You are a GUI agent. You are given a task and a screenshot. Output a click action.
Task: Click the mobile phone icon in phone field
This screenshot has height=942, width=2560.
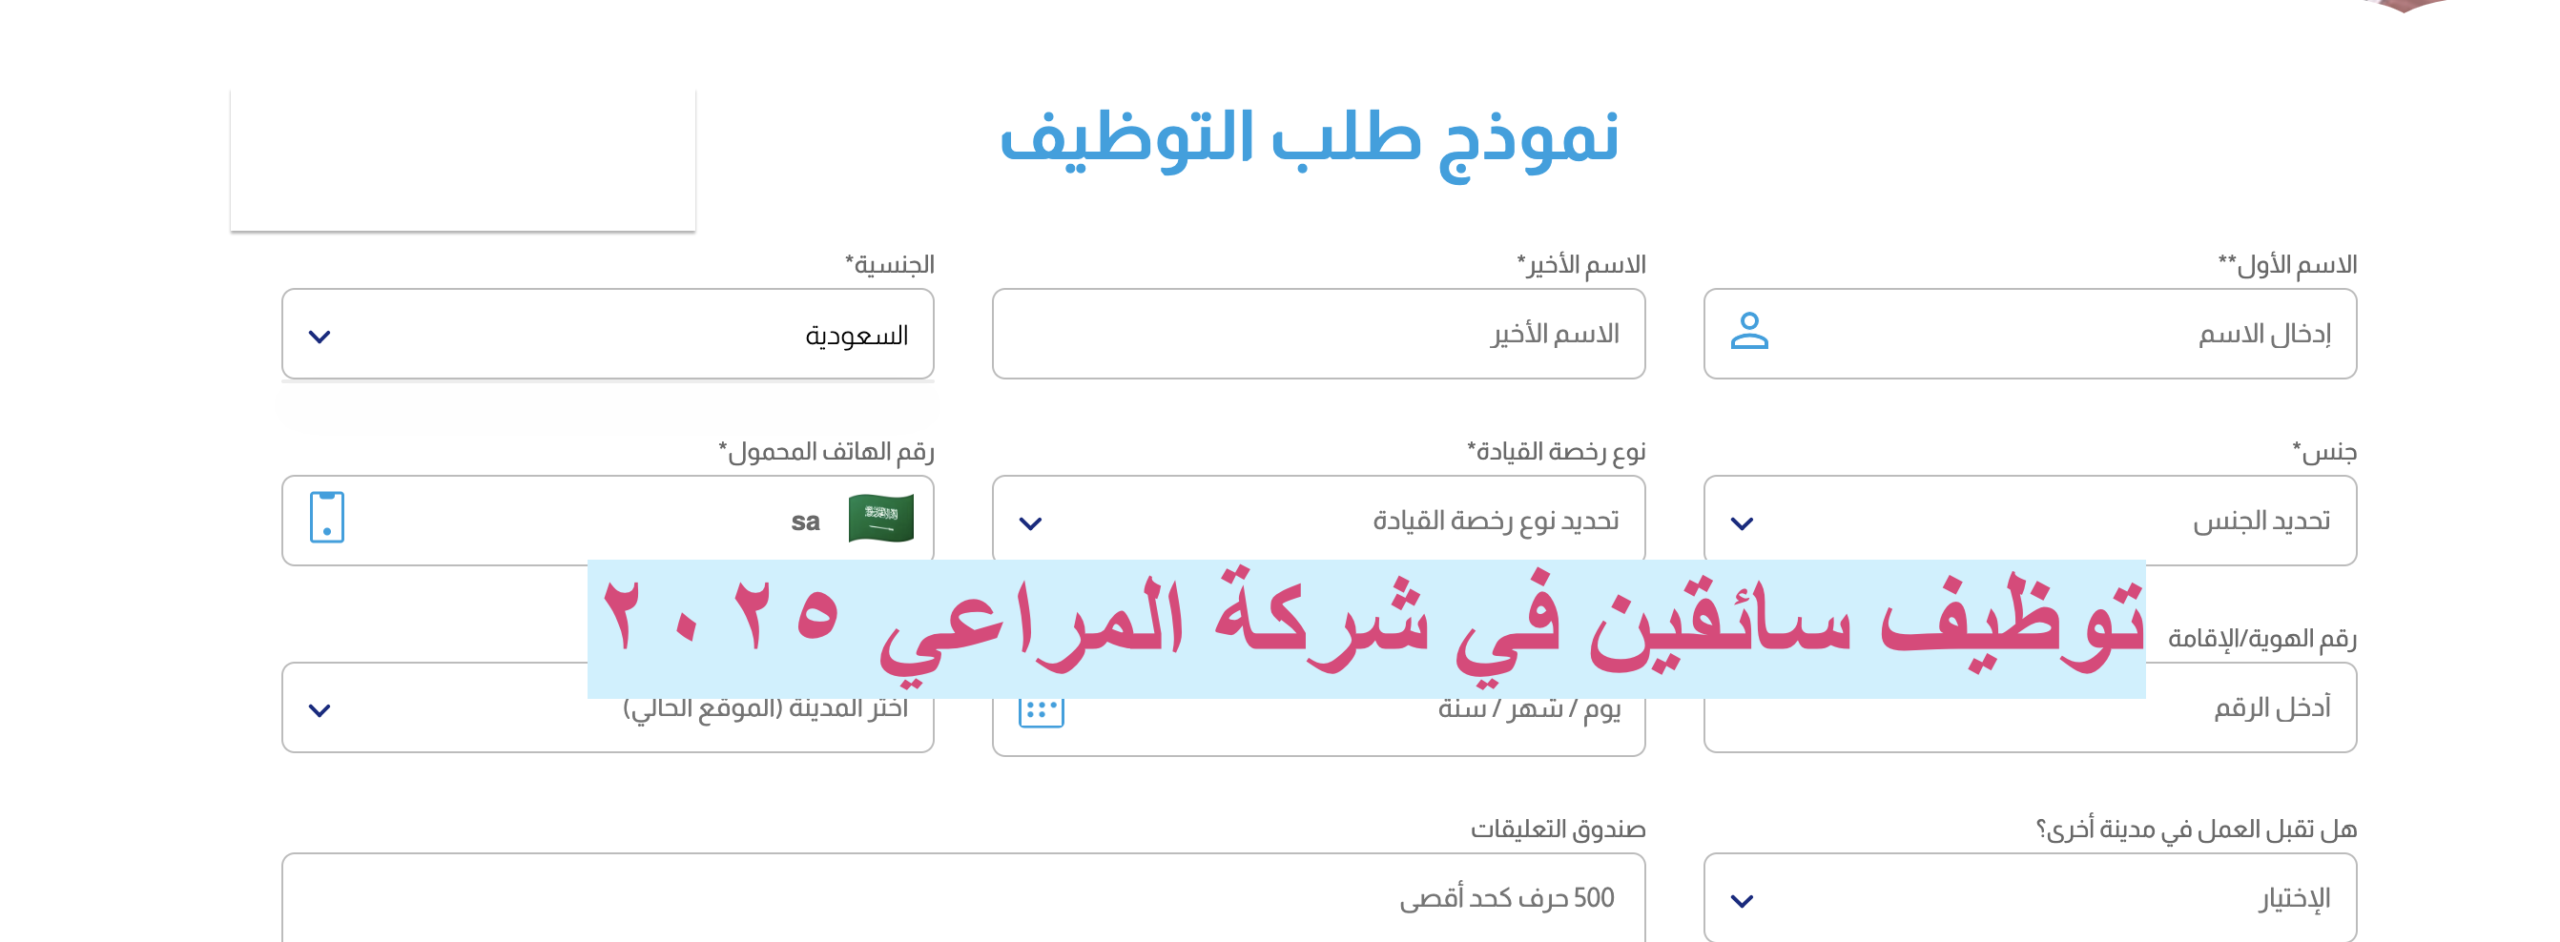click(326, 517)
